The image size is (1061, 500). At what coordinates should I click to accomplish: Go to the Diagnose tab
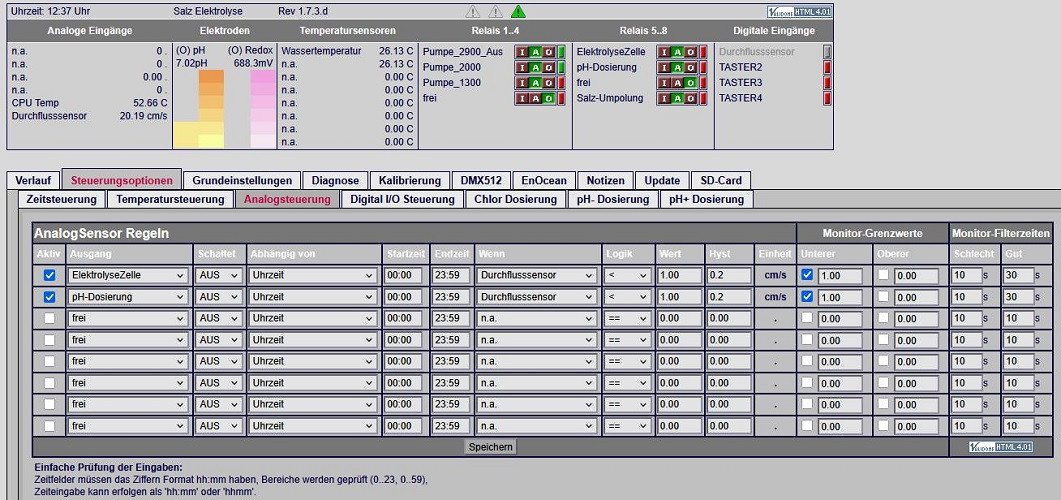[x=335, y=181]
